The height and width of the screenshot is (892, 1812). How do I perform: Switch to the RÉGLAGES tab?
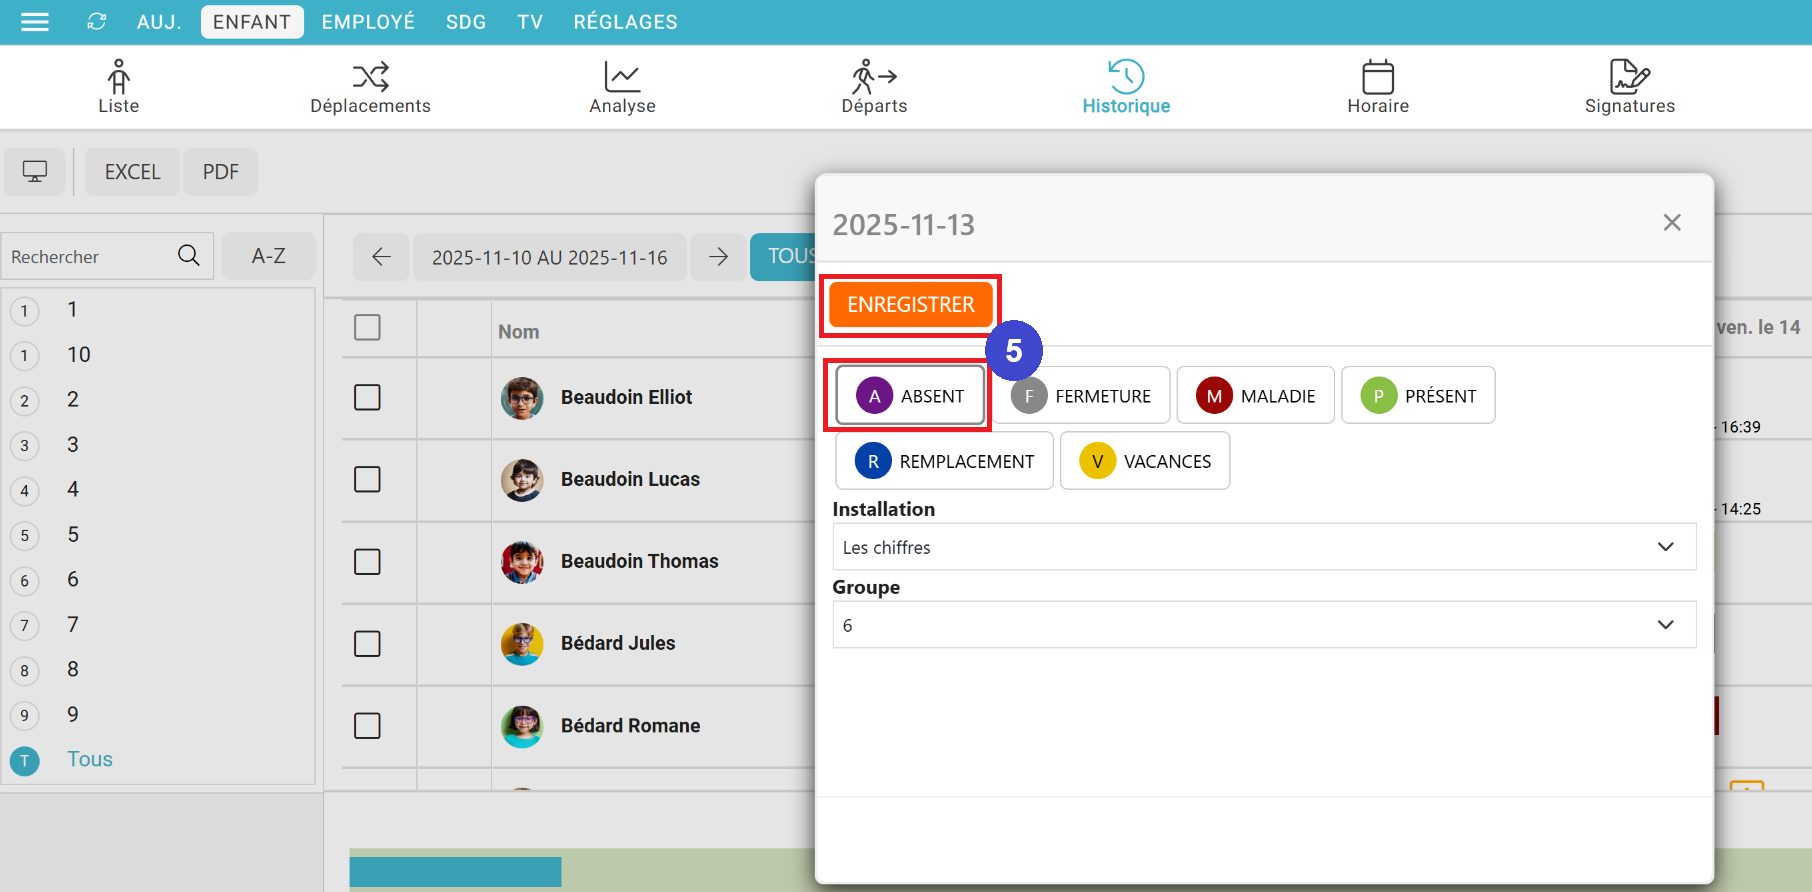click(625, 22)
